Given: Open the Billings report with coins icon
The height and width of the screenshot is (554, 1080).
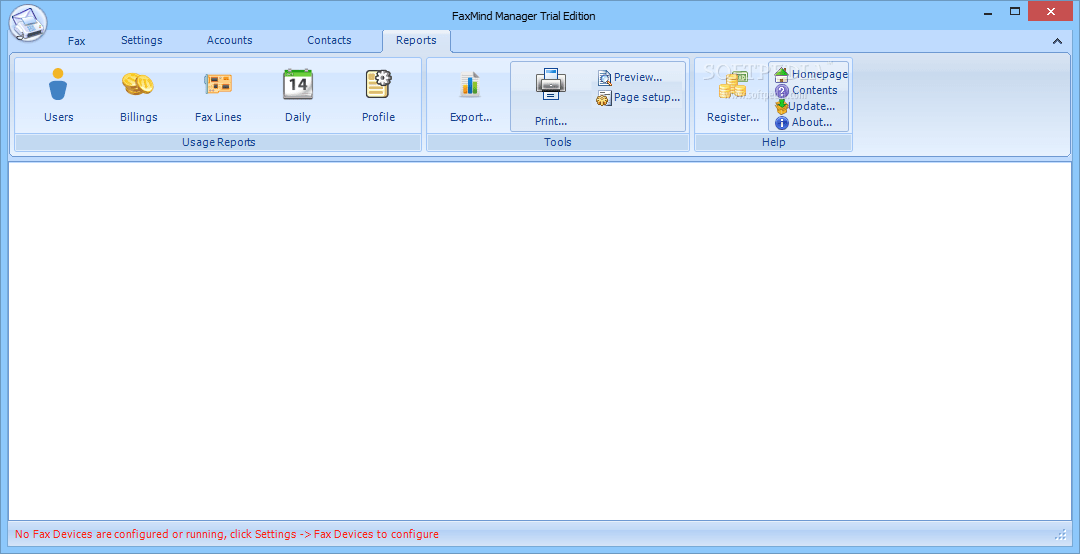Looking at the screenshot, I should point(138,96).
